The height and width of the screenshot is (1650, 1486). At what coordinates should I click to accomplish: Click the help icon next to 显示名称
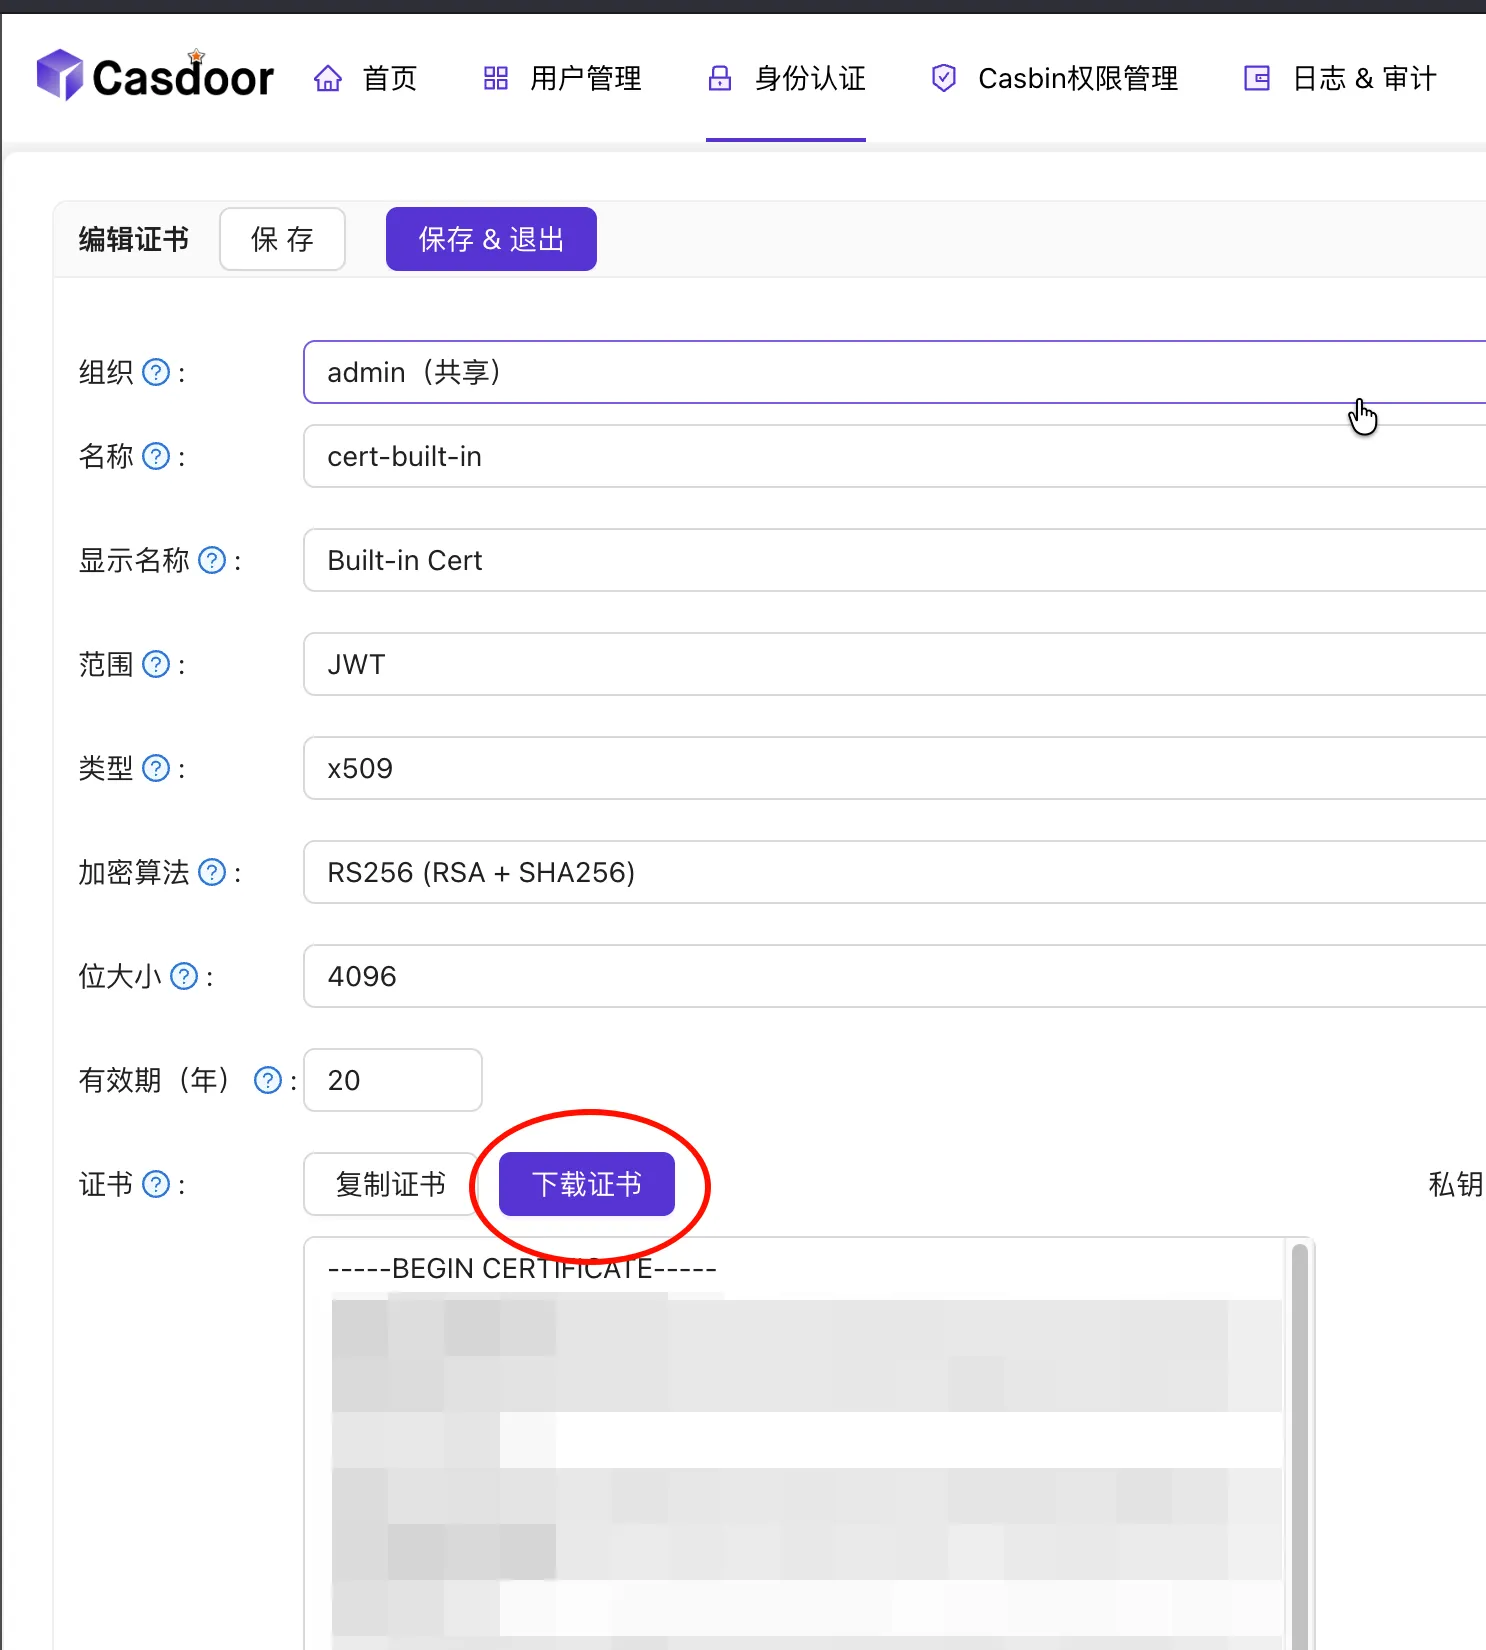coord(212,561)
